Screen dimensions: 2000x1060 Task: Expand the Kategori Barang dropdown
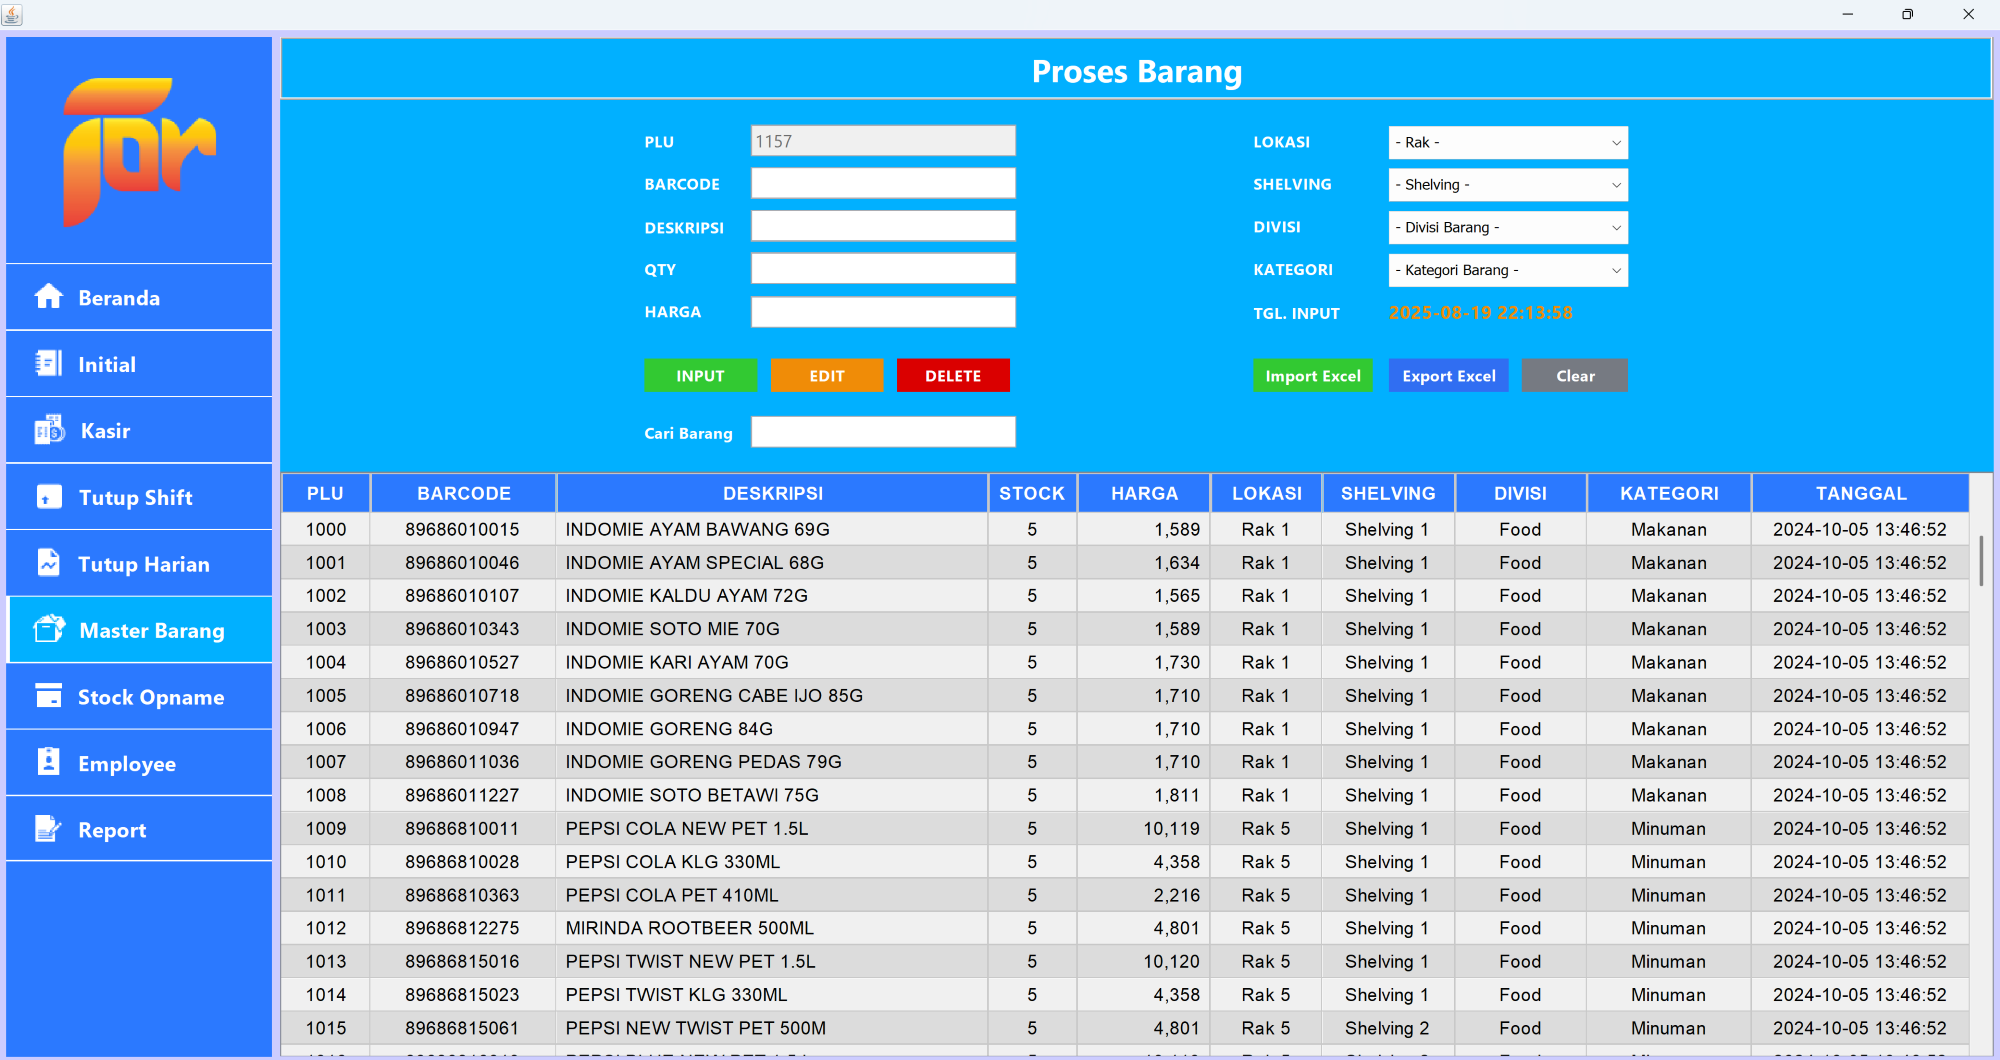coord(1507,270)
